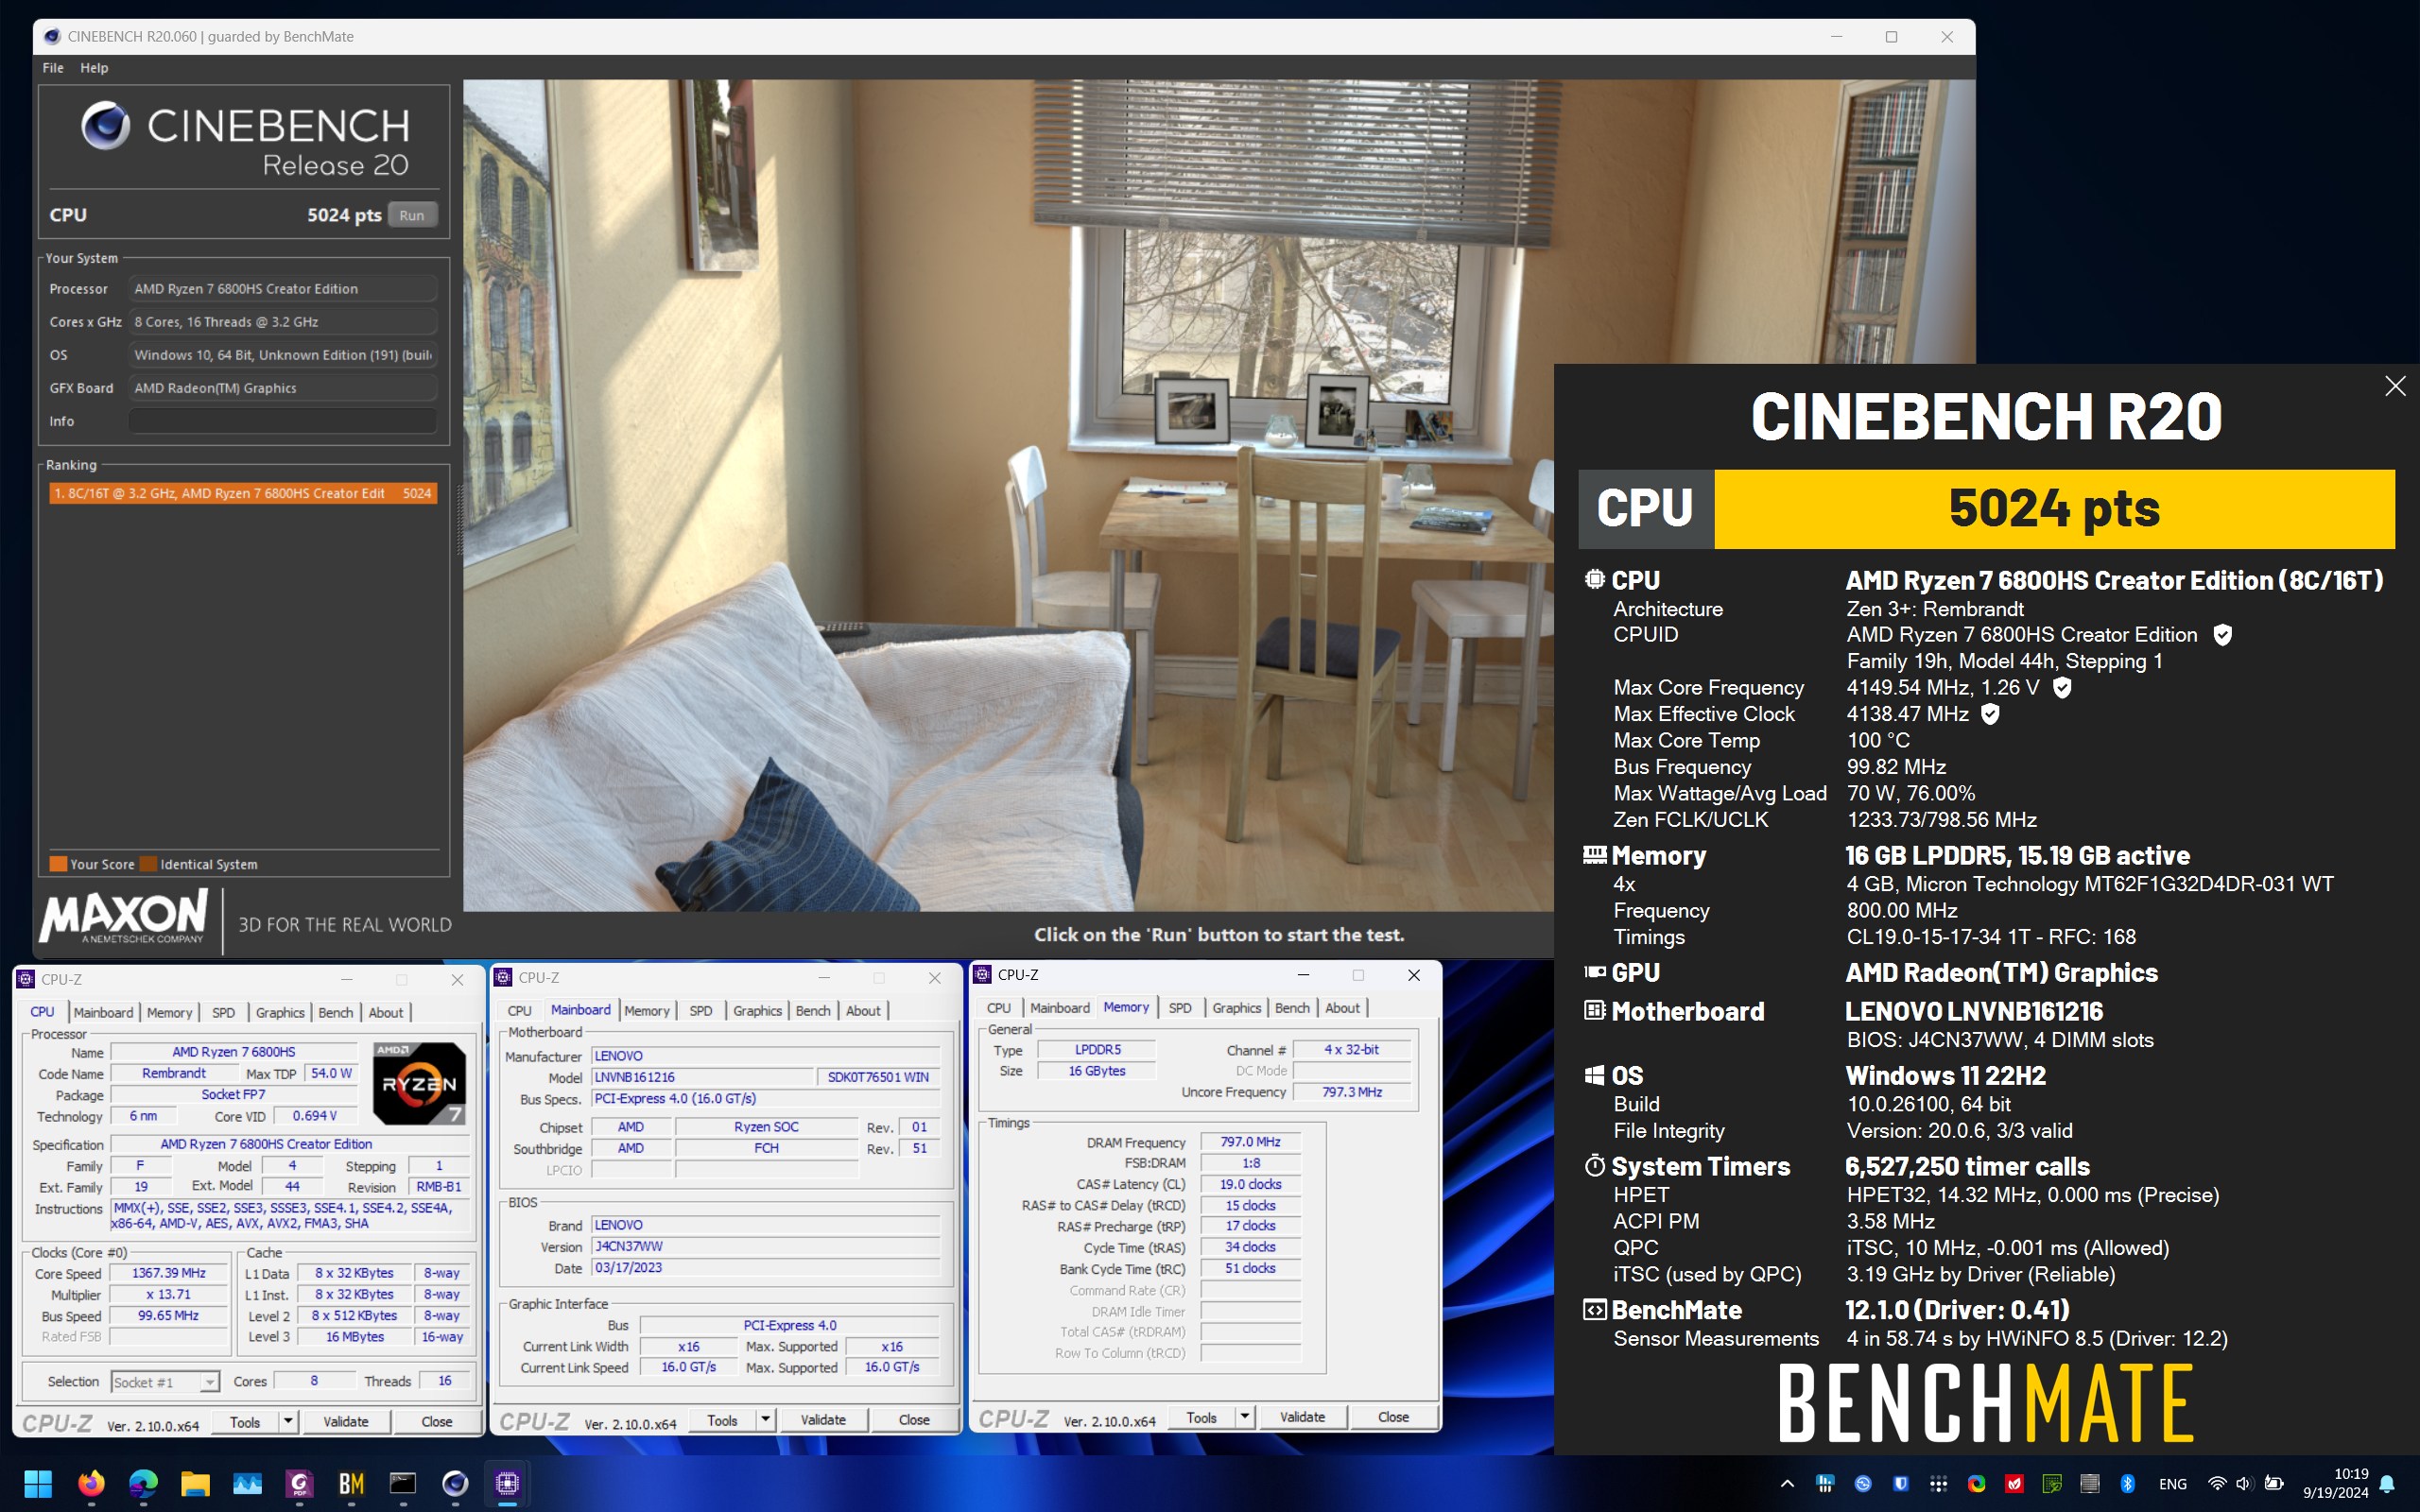2420x1512 pixels.
Task: Open the BenchMate BM taskbar icon
Action: point(351,1483)
